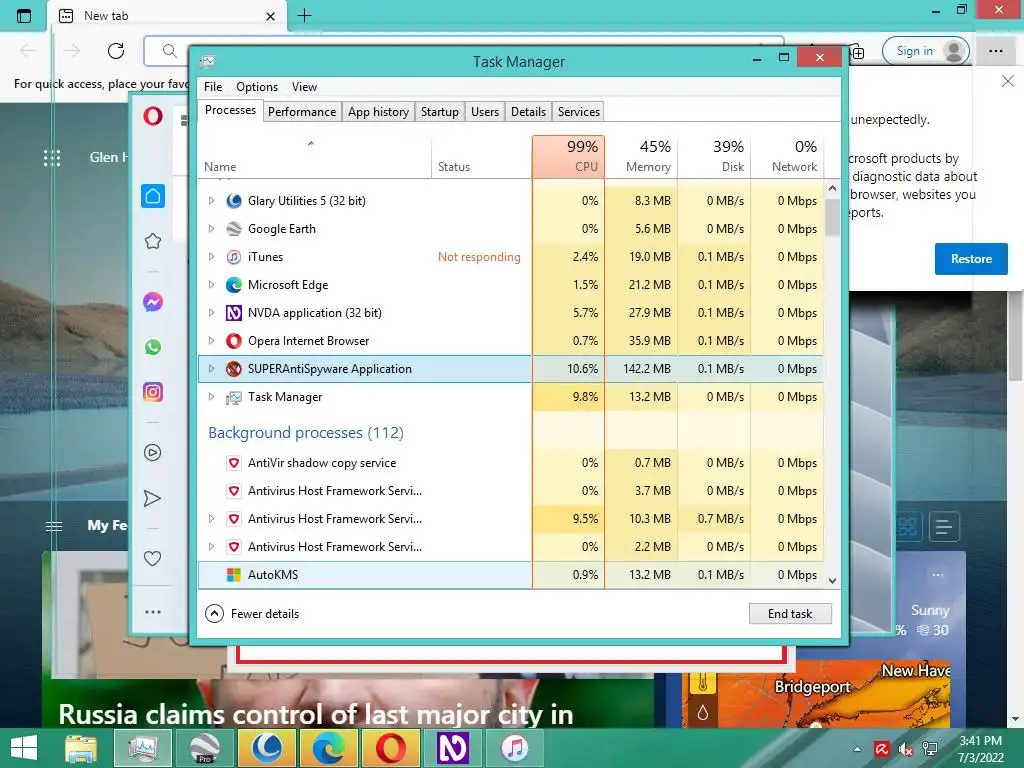Viewport: 1024px width, 768px height.
Task: Expand the Microsoft Edge process row
Action: (211, 285)
